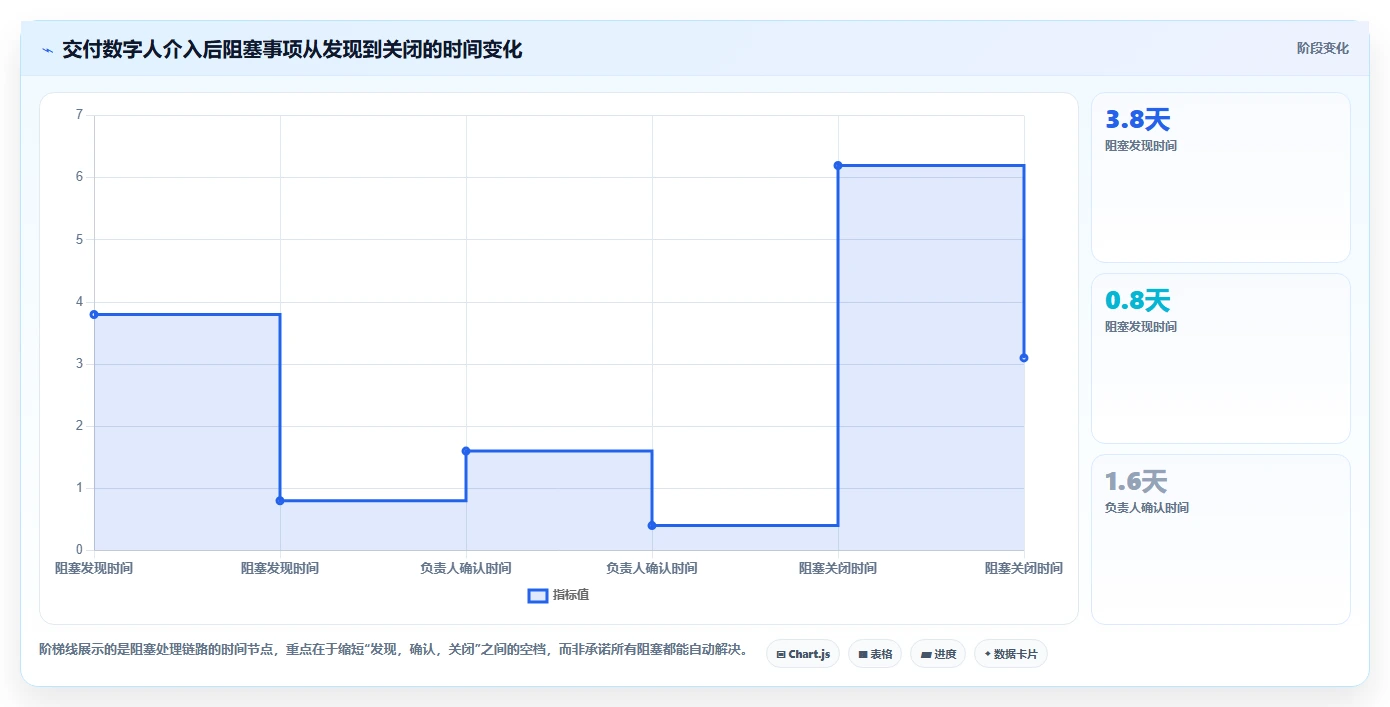Select the 表格 chip
The height and width of the screenshot is (707, 1390).
[875, 654]
